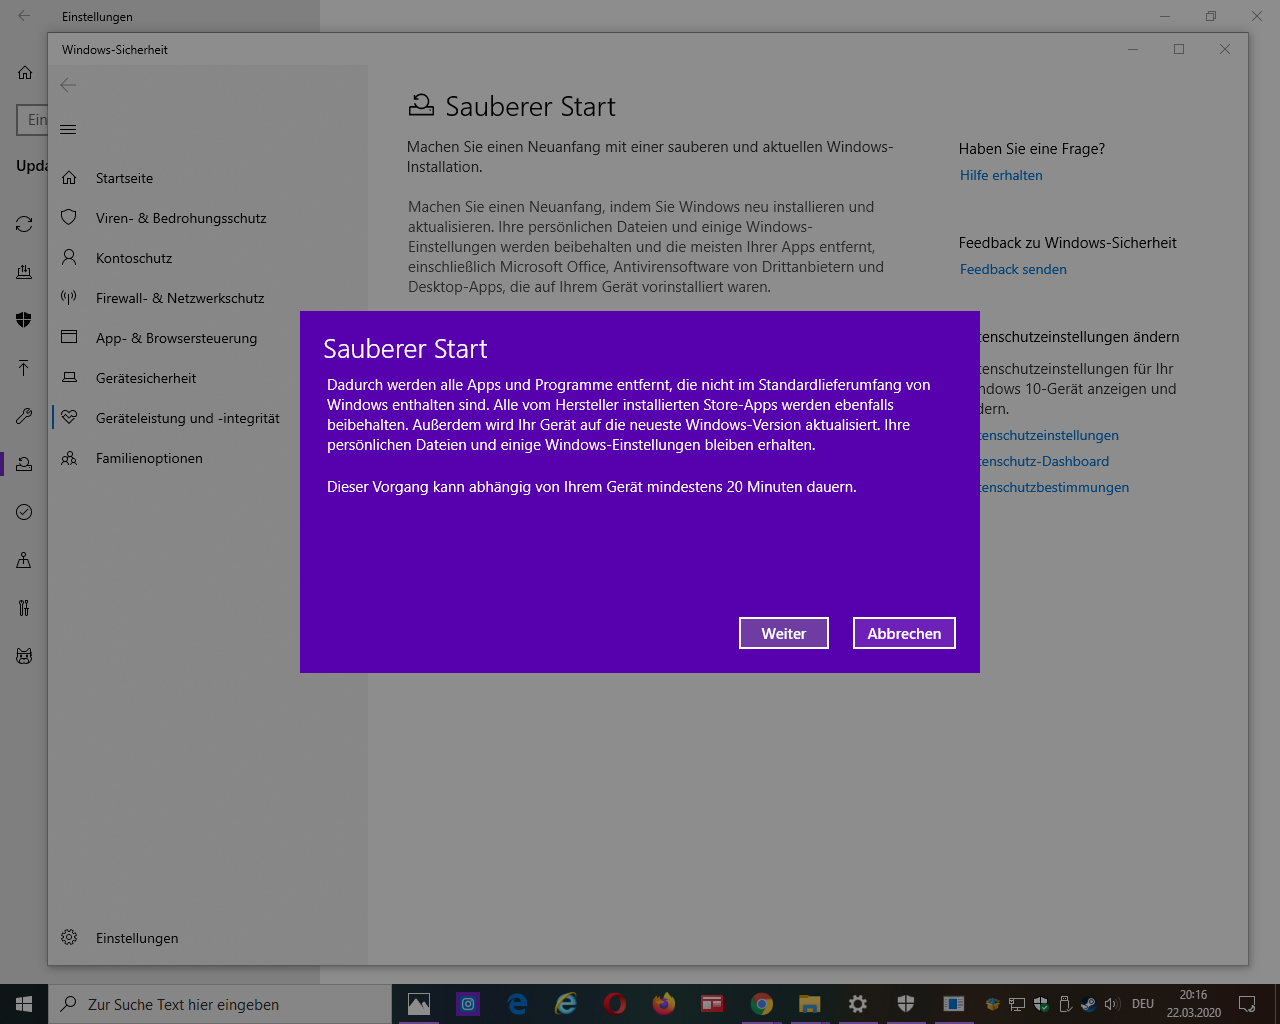Viewport: 1280px width, 1024px height.
Task: Open the Hilfe erhalten link
Action: 1001,175
